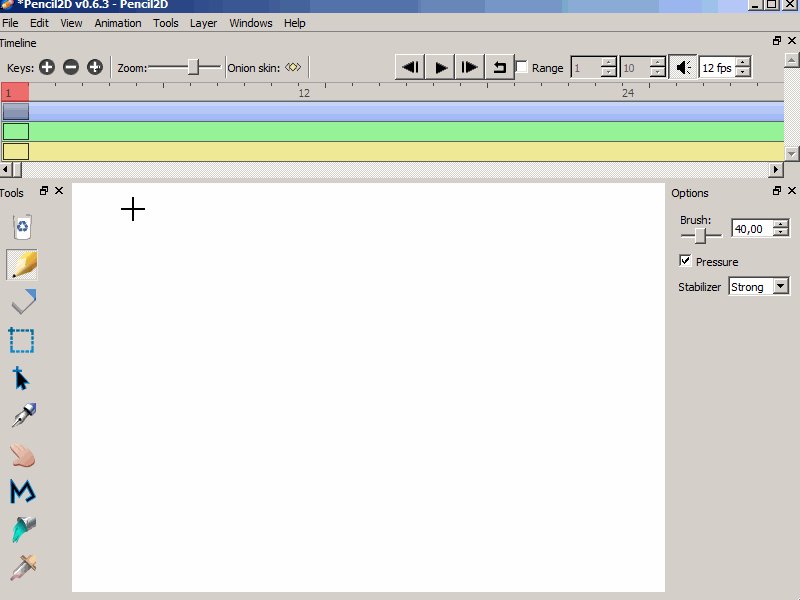Click the red frame 1 marker on ruler
Screen dimensions: 800x600
tap(15, 92)
